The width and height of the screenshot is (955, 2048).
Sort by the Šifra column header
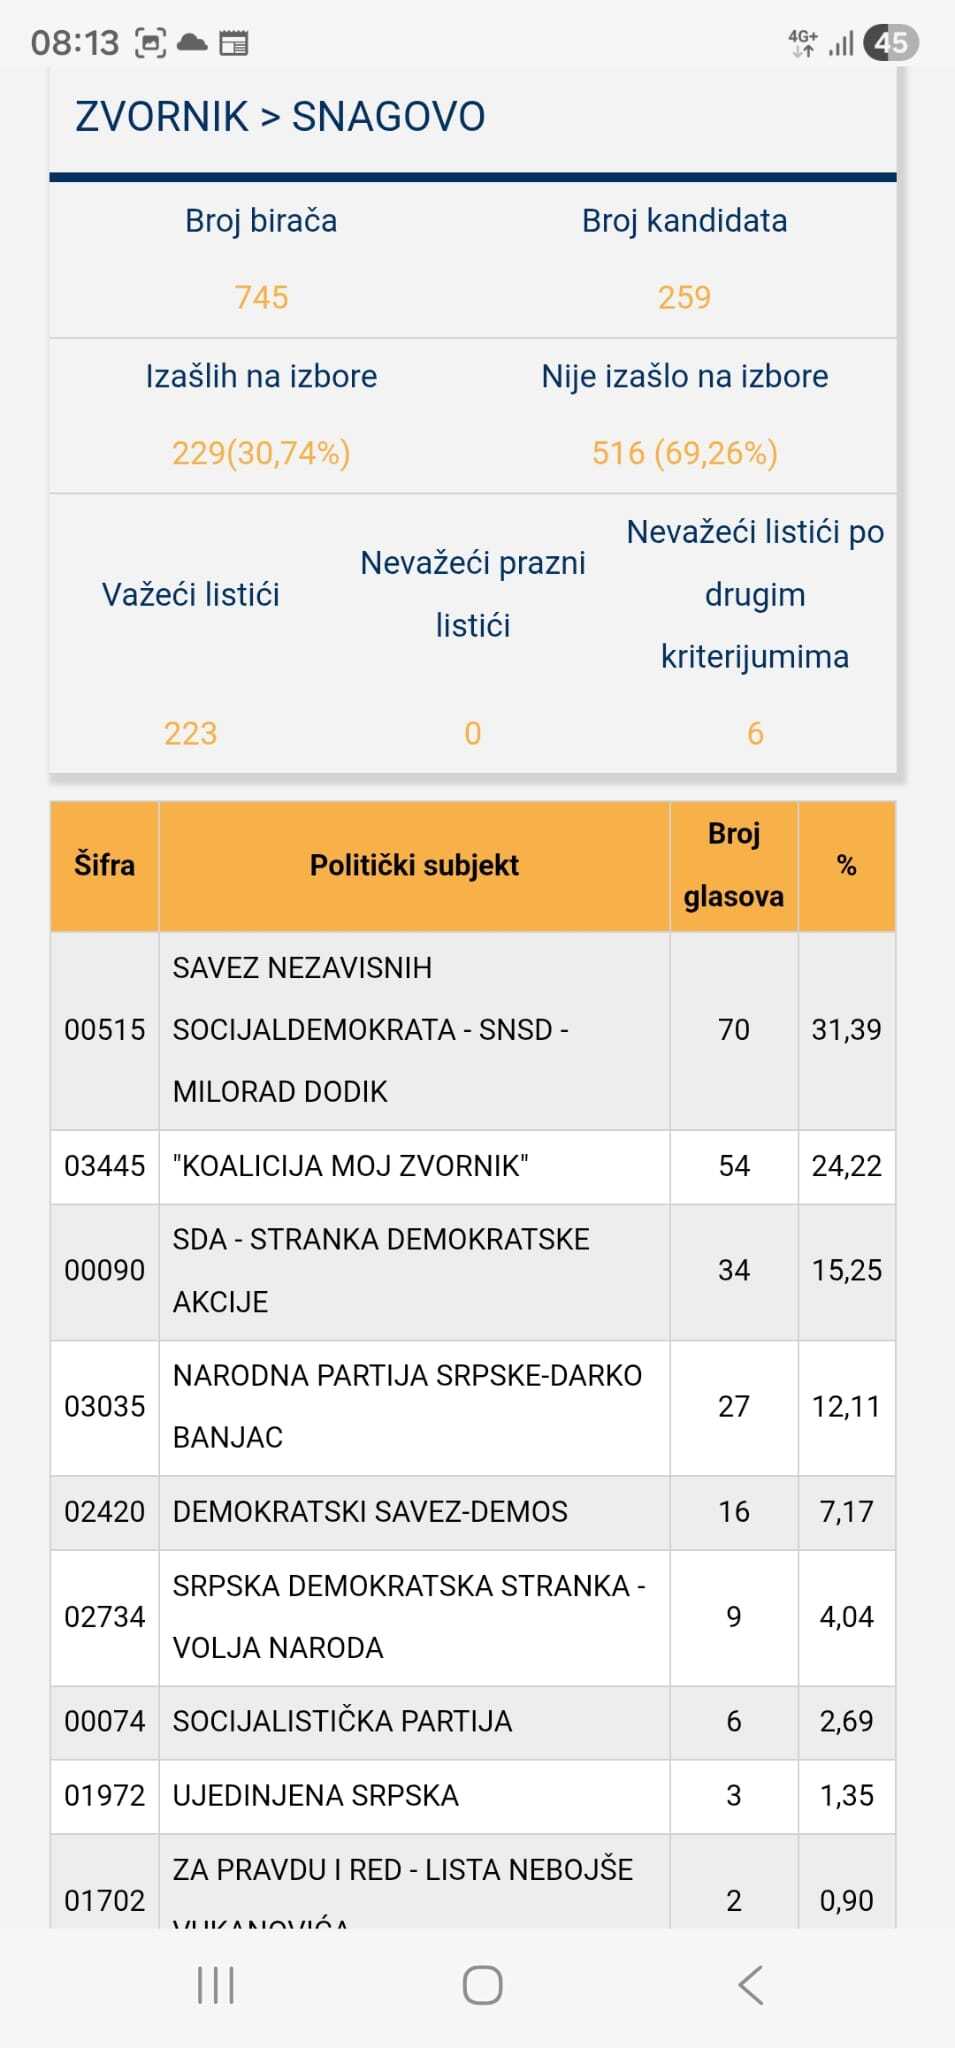click(x=104, y=865)
